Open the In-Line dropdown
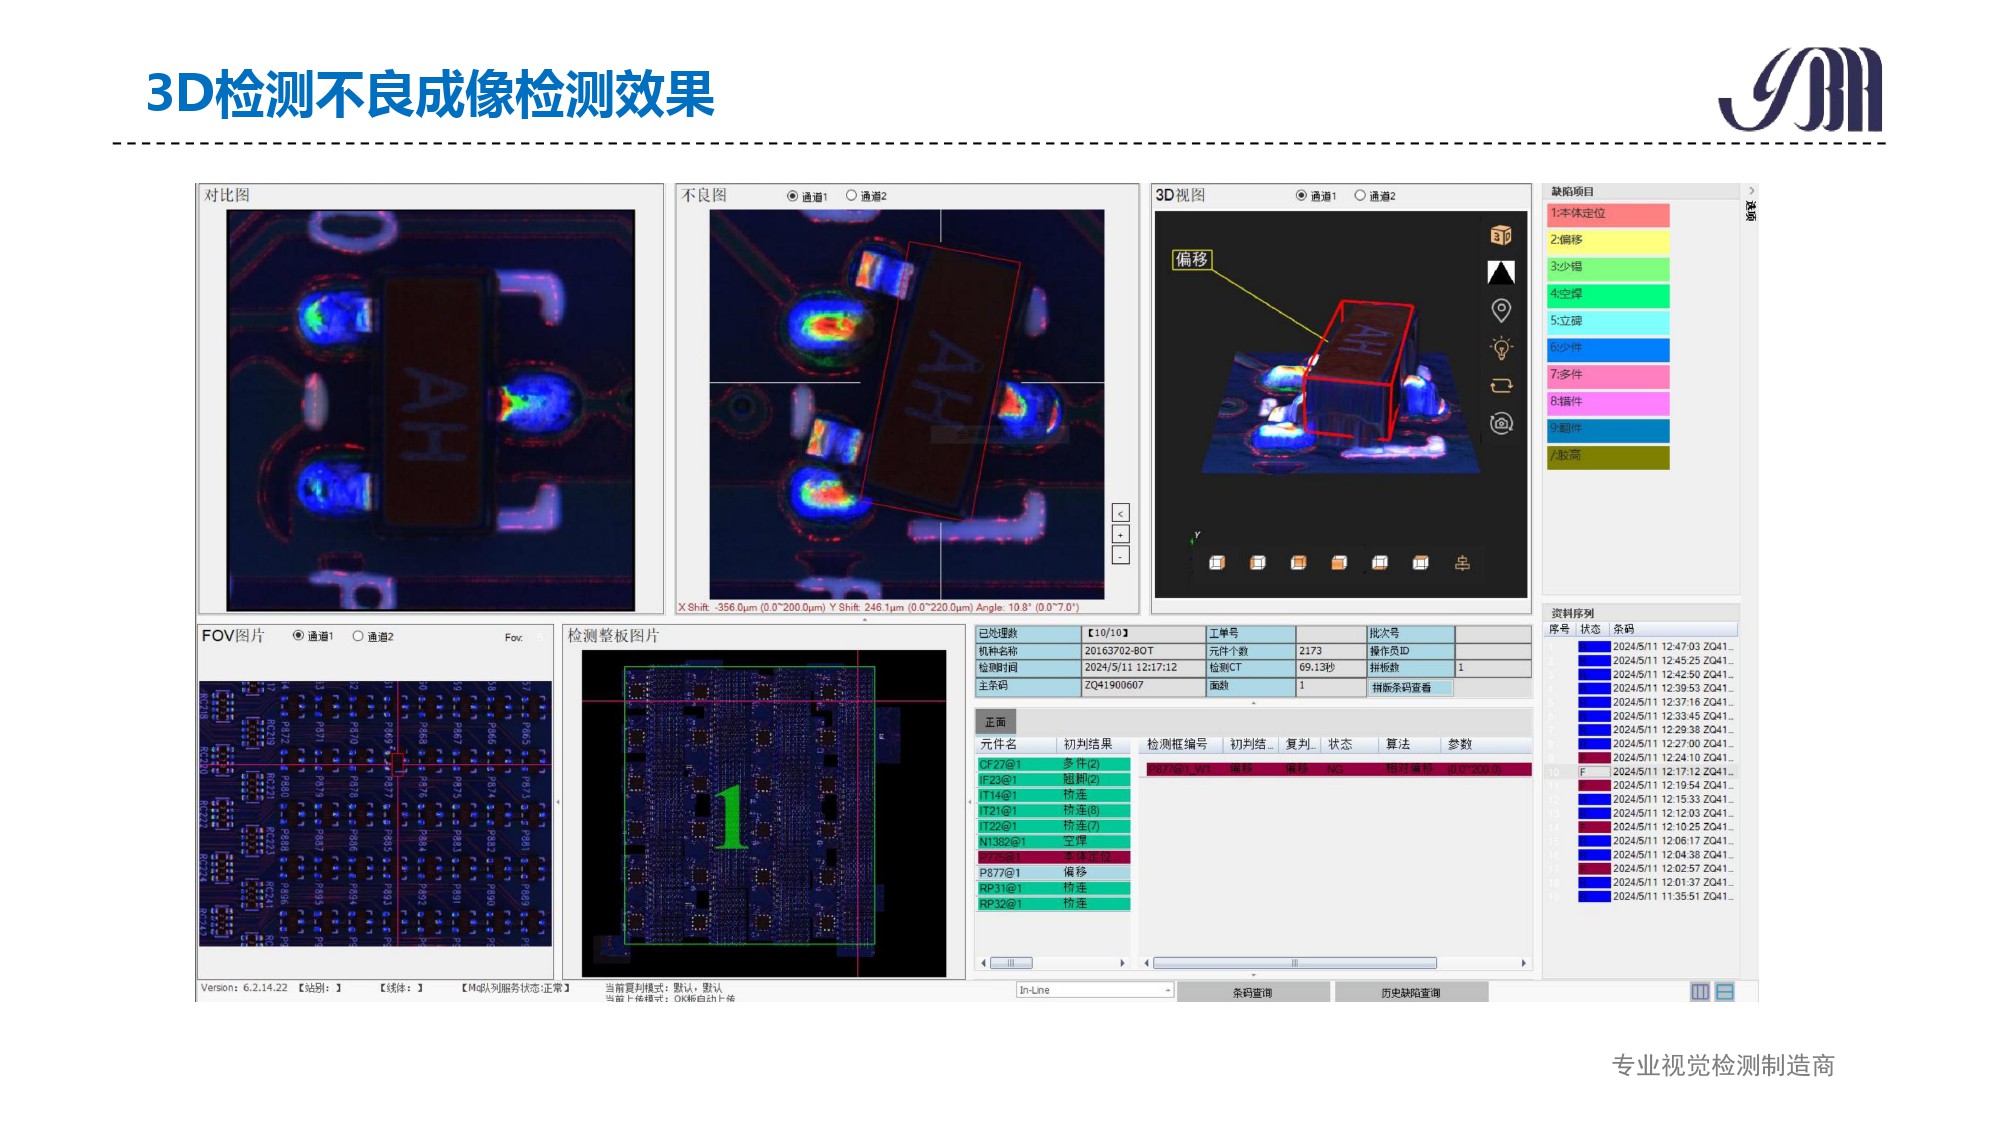Image resolution: width=2000 pixels, height=1125 pixels. [x=1167, y=990]
